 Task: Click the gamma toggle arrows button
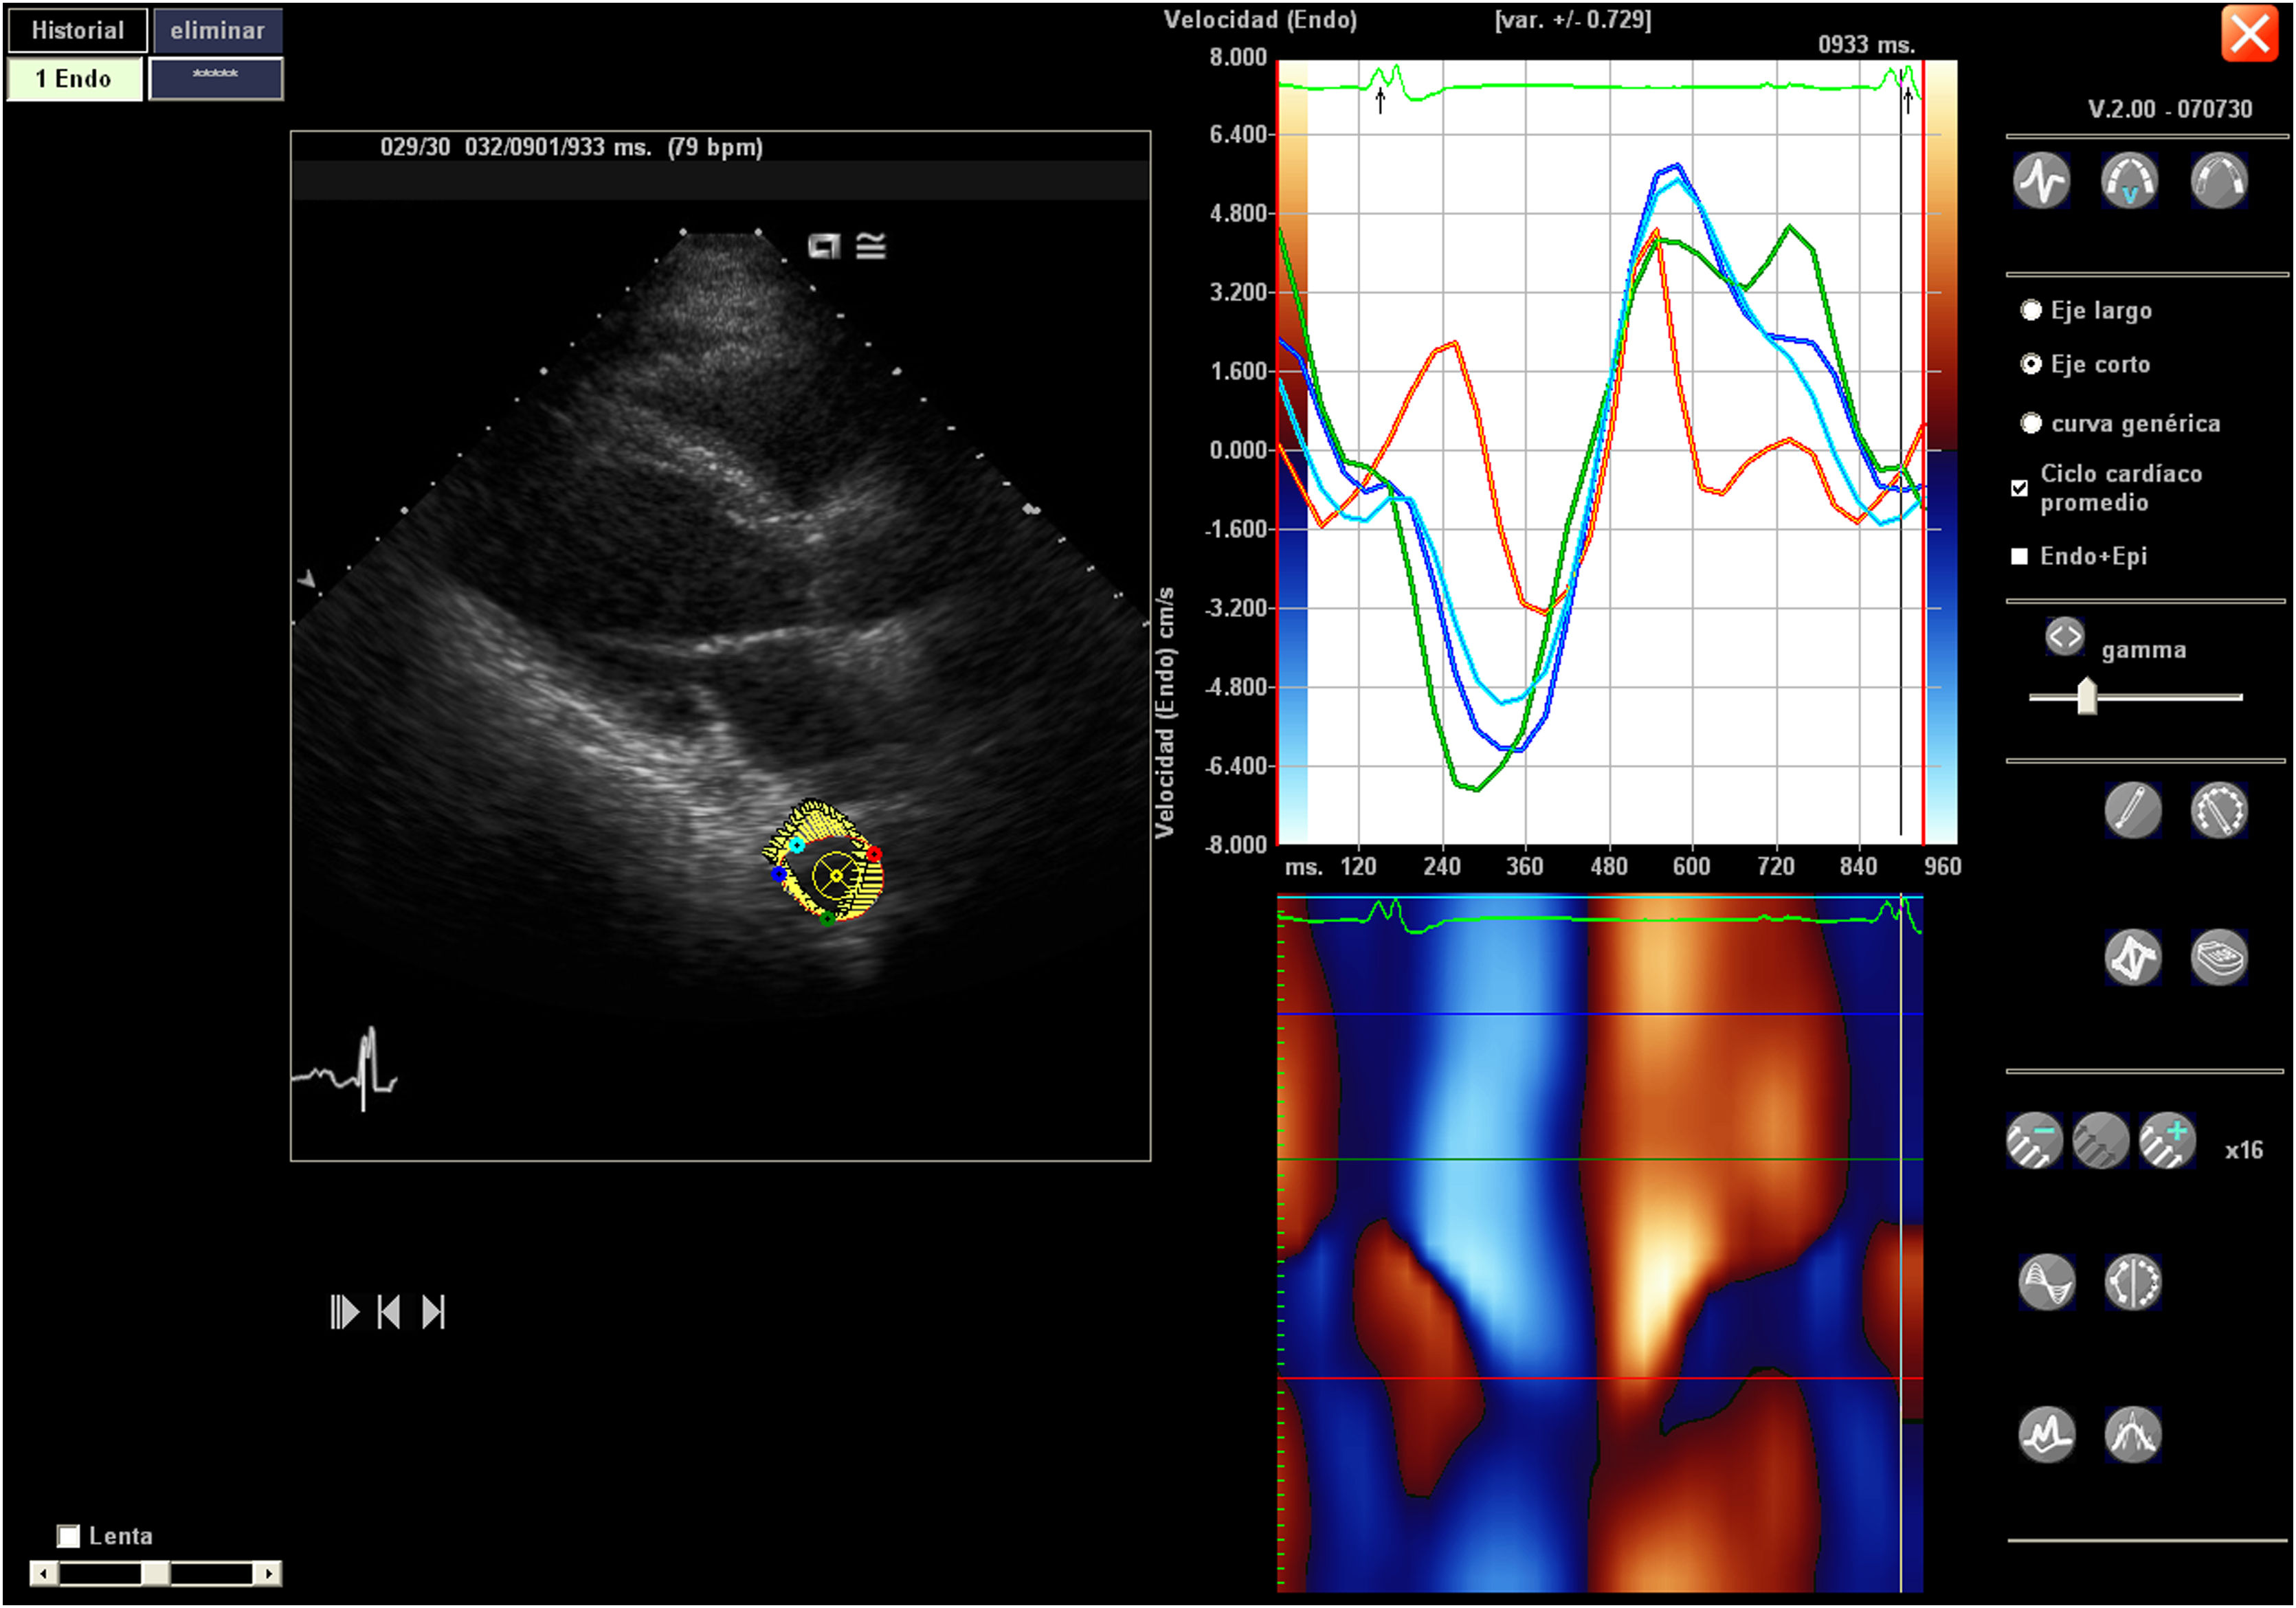[2064, 636]
